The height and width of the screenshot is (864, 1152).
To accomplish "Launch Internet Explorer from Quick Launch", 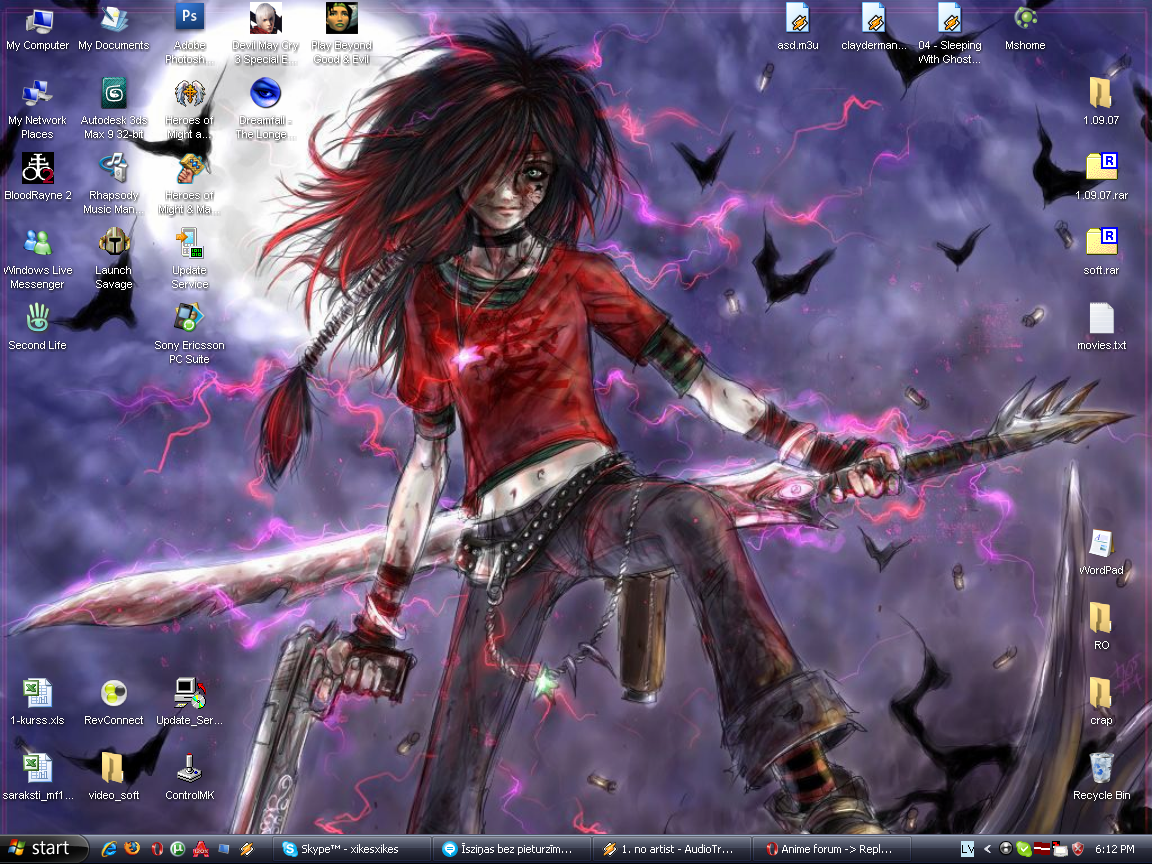I will click(109, 849).
